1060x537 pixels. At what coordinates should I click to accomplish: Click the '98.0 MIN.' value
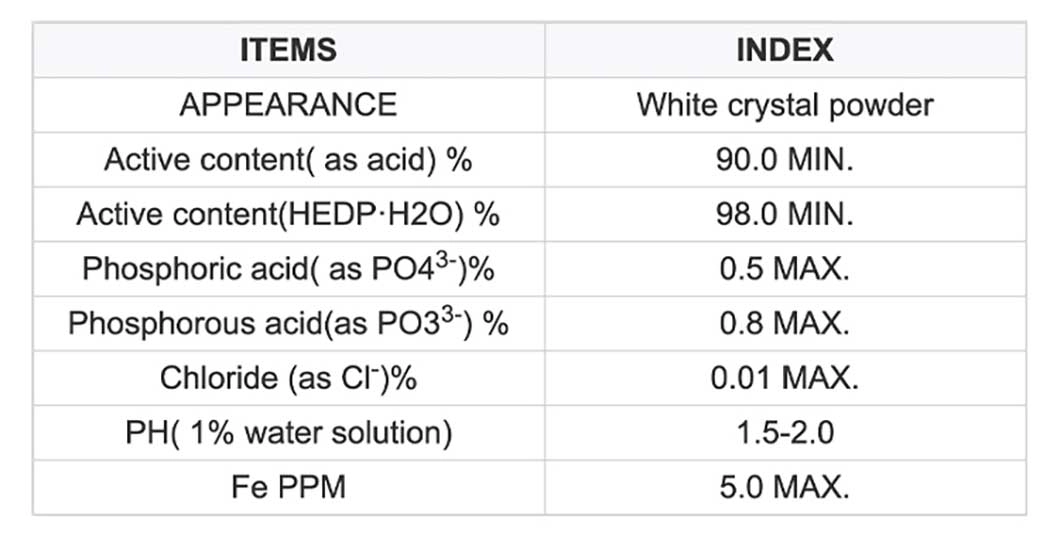click(x=784, y=214)
